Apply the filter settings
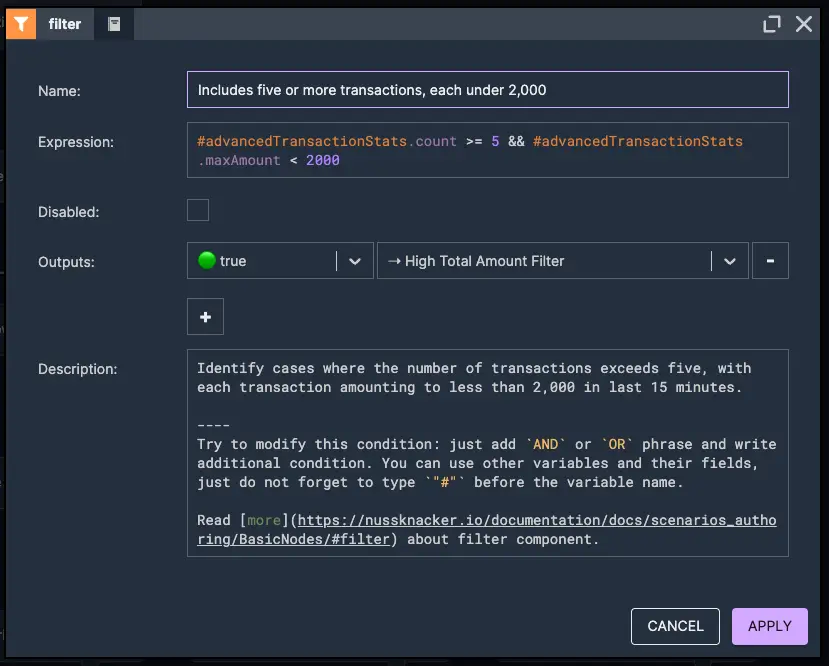The image size is (829, 666). point(770,626)
